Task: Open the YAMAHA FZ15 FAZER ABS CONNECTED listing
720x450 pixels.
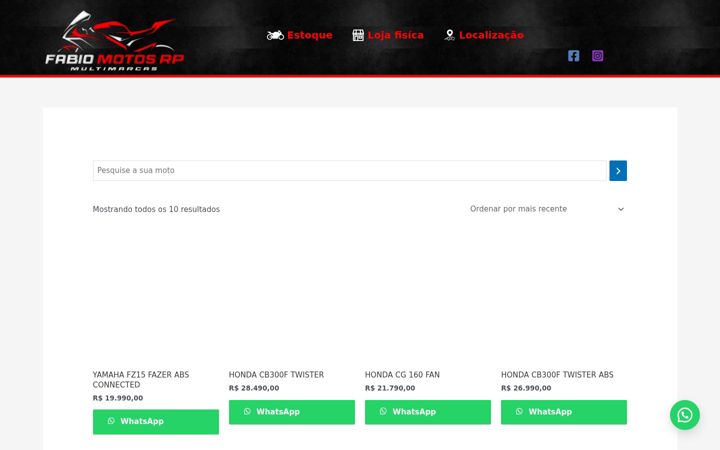Action: coord(141,380)
